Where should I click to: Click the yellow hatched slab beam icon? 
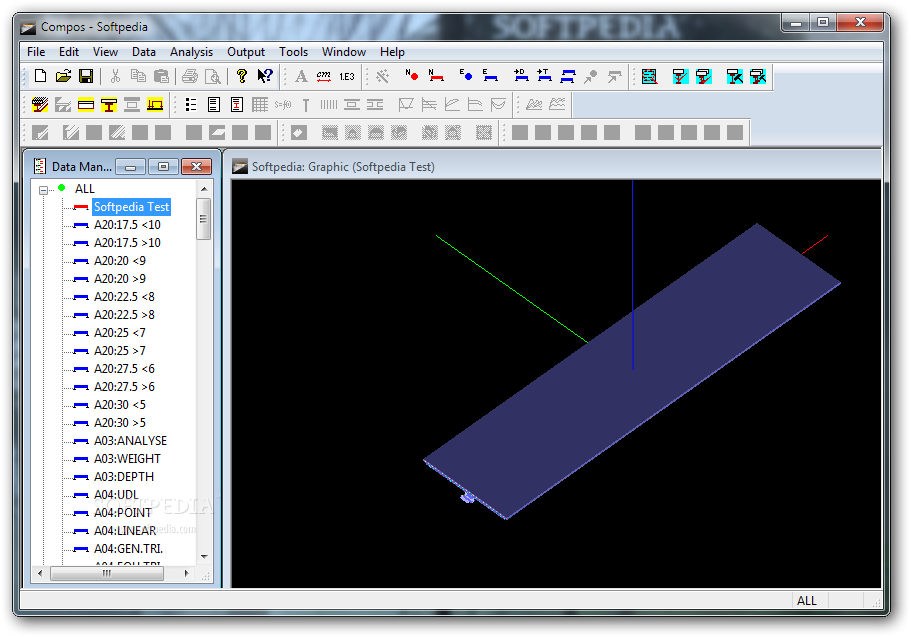[x=40, y=105]
